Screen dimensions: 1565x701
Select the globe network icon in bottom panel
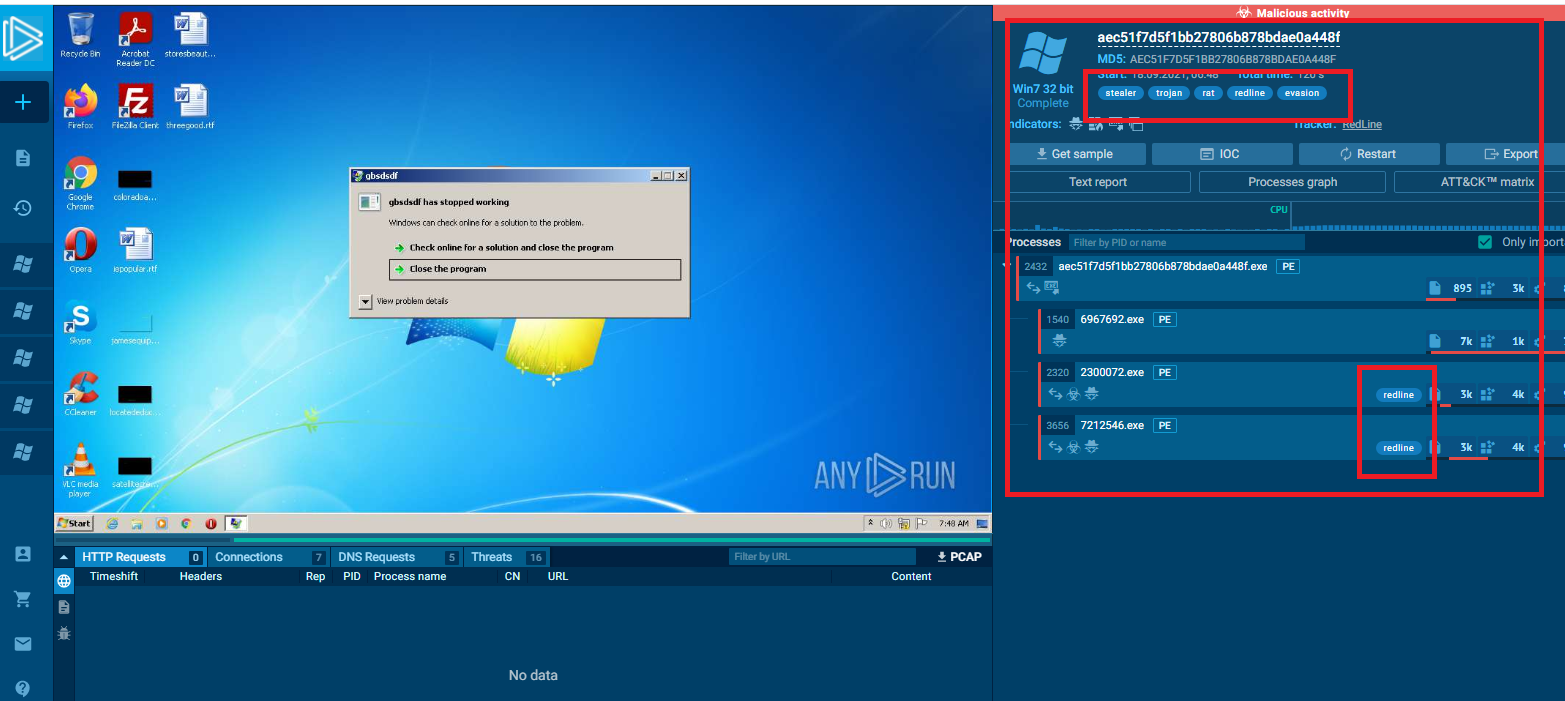click(64, 581)
